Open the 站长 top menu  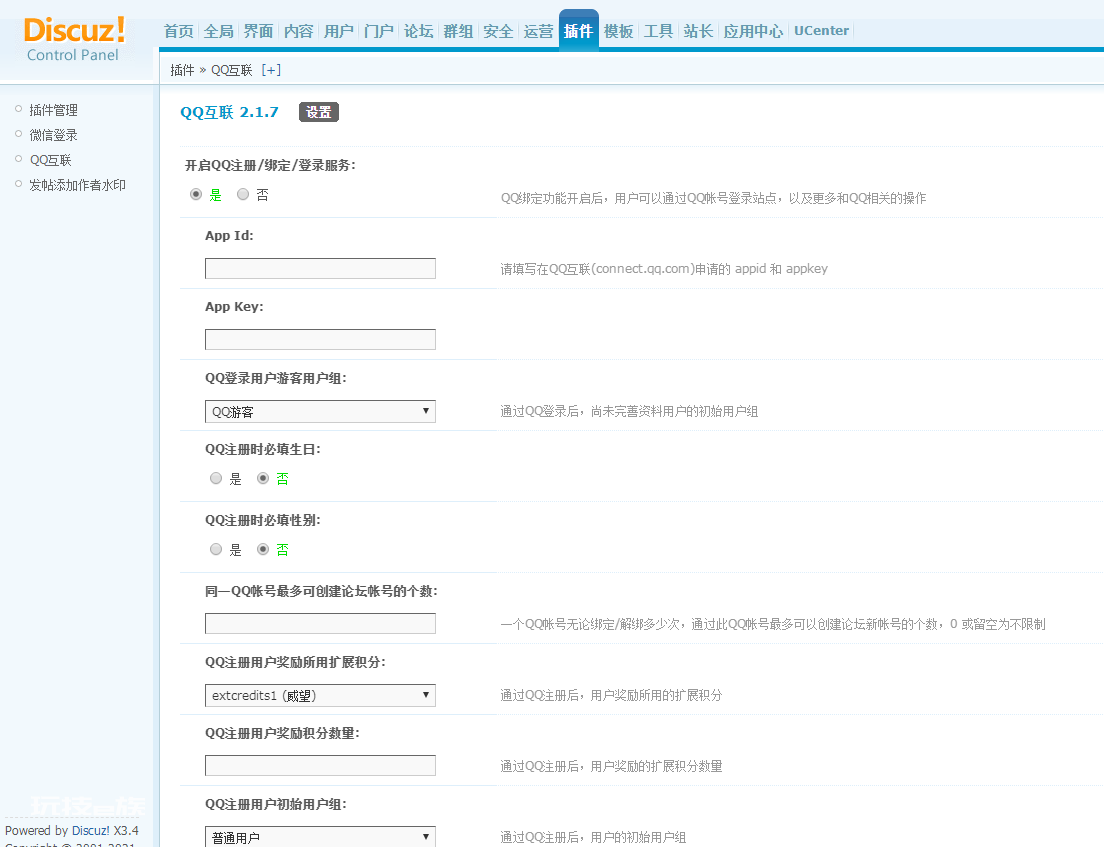698,31
